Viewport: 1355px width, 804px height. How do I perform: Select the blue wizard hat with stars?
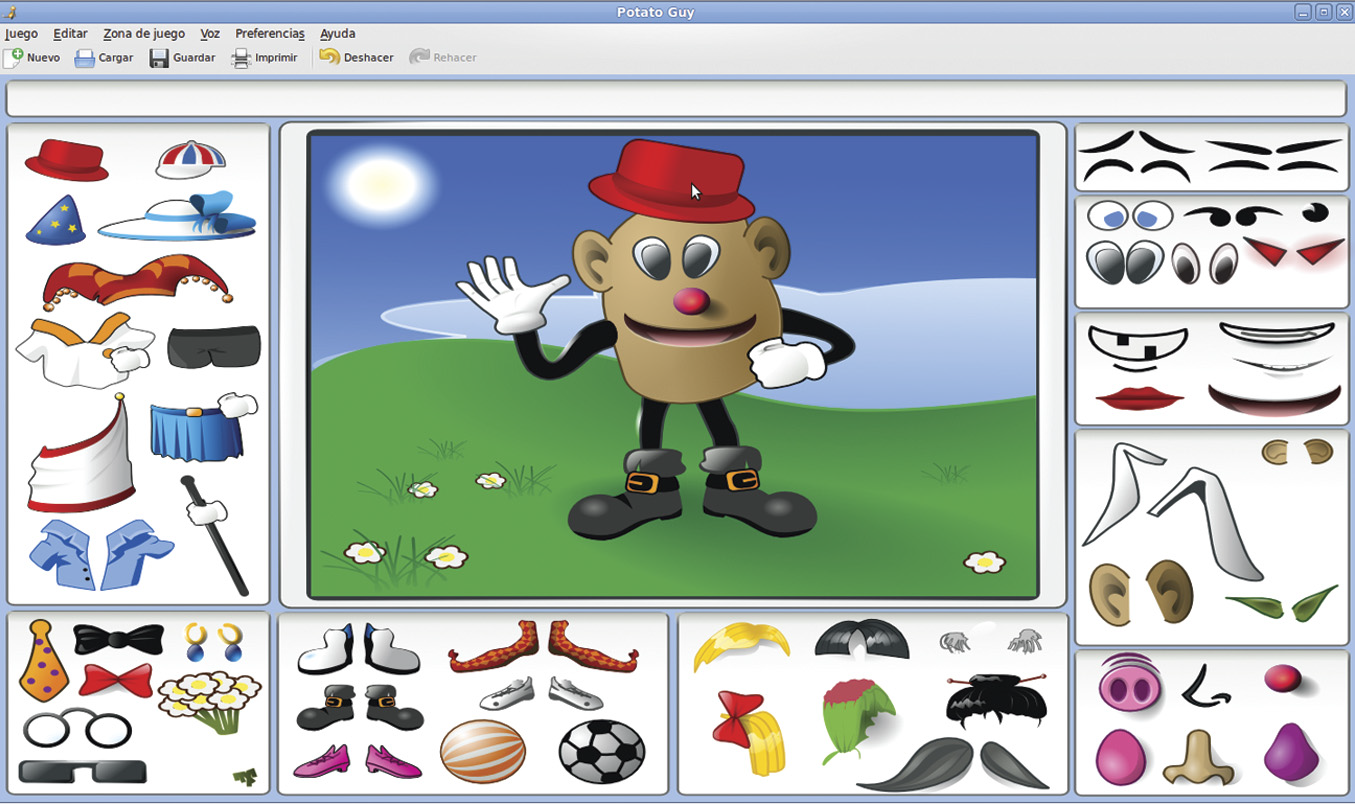coord(55,221)
